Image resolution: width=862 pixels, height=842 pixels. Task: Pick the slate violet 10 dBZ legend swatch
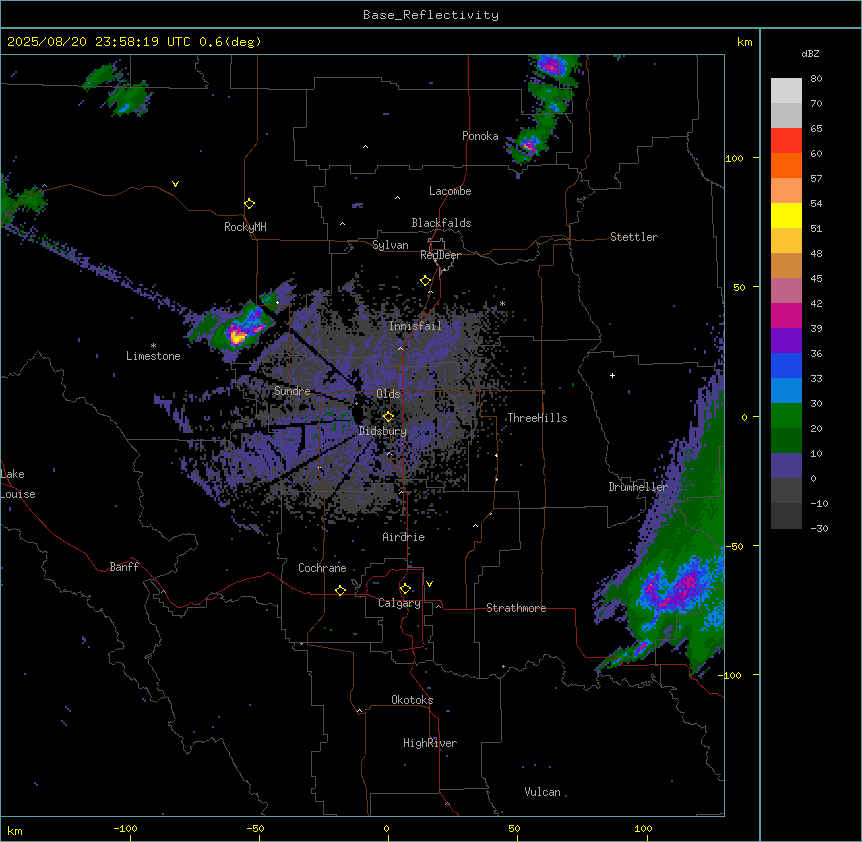click(786, 466)
